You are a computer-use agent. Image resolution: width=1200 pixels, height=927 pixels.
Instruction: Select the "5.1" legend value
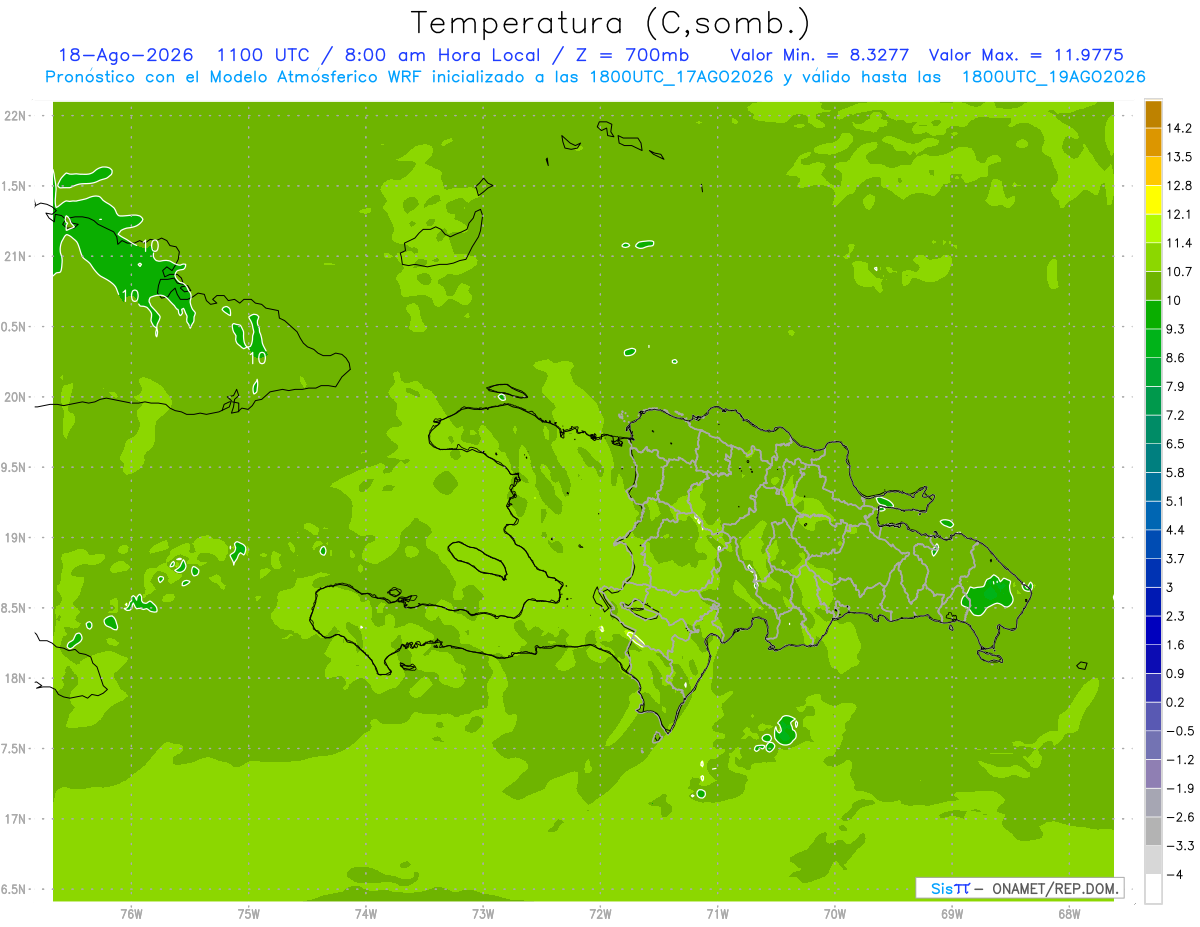1175,501
